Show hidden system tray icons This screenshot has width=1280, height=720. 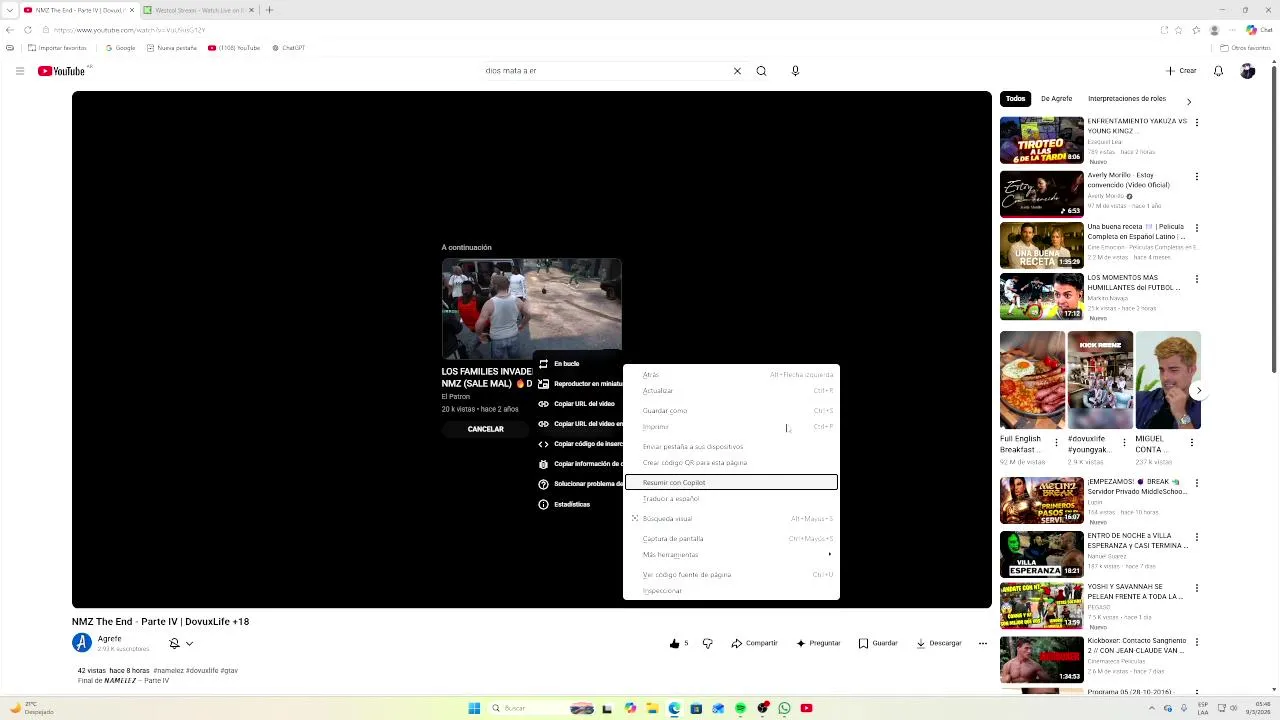pos(1151,708)
